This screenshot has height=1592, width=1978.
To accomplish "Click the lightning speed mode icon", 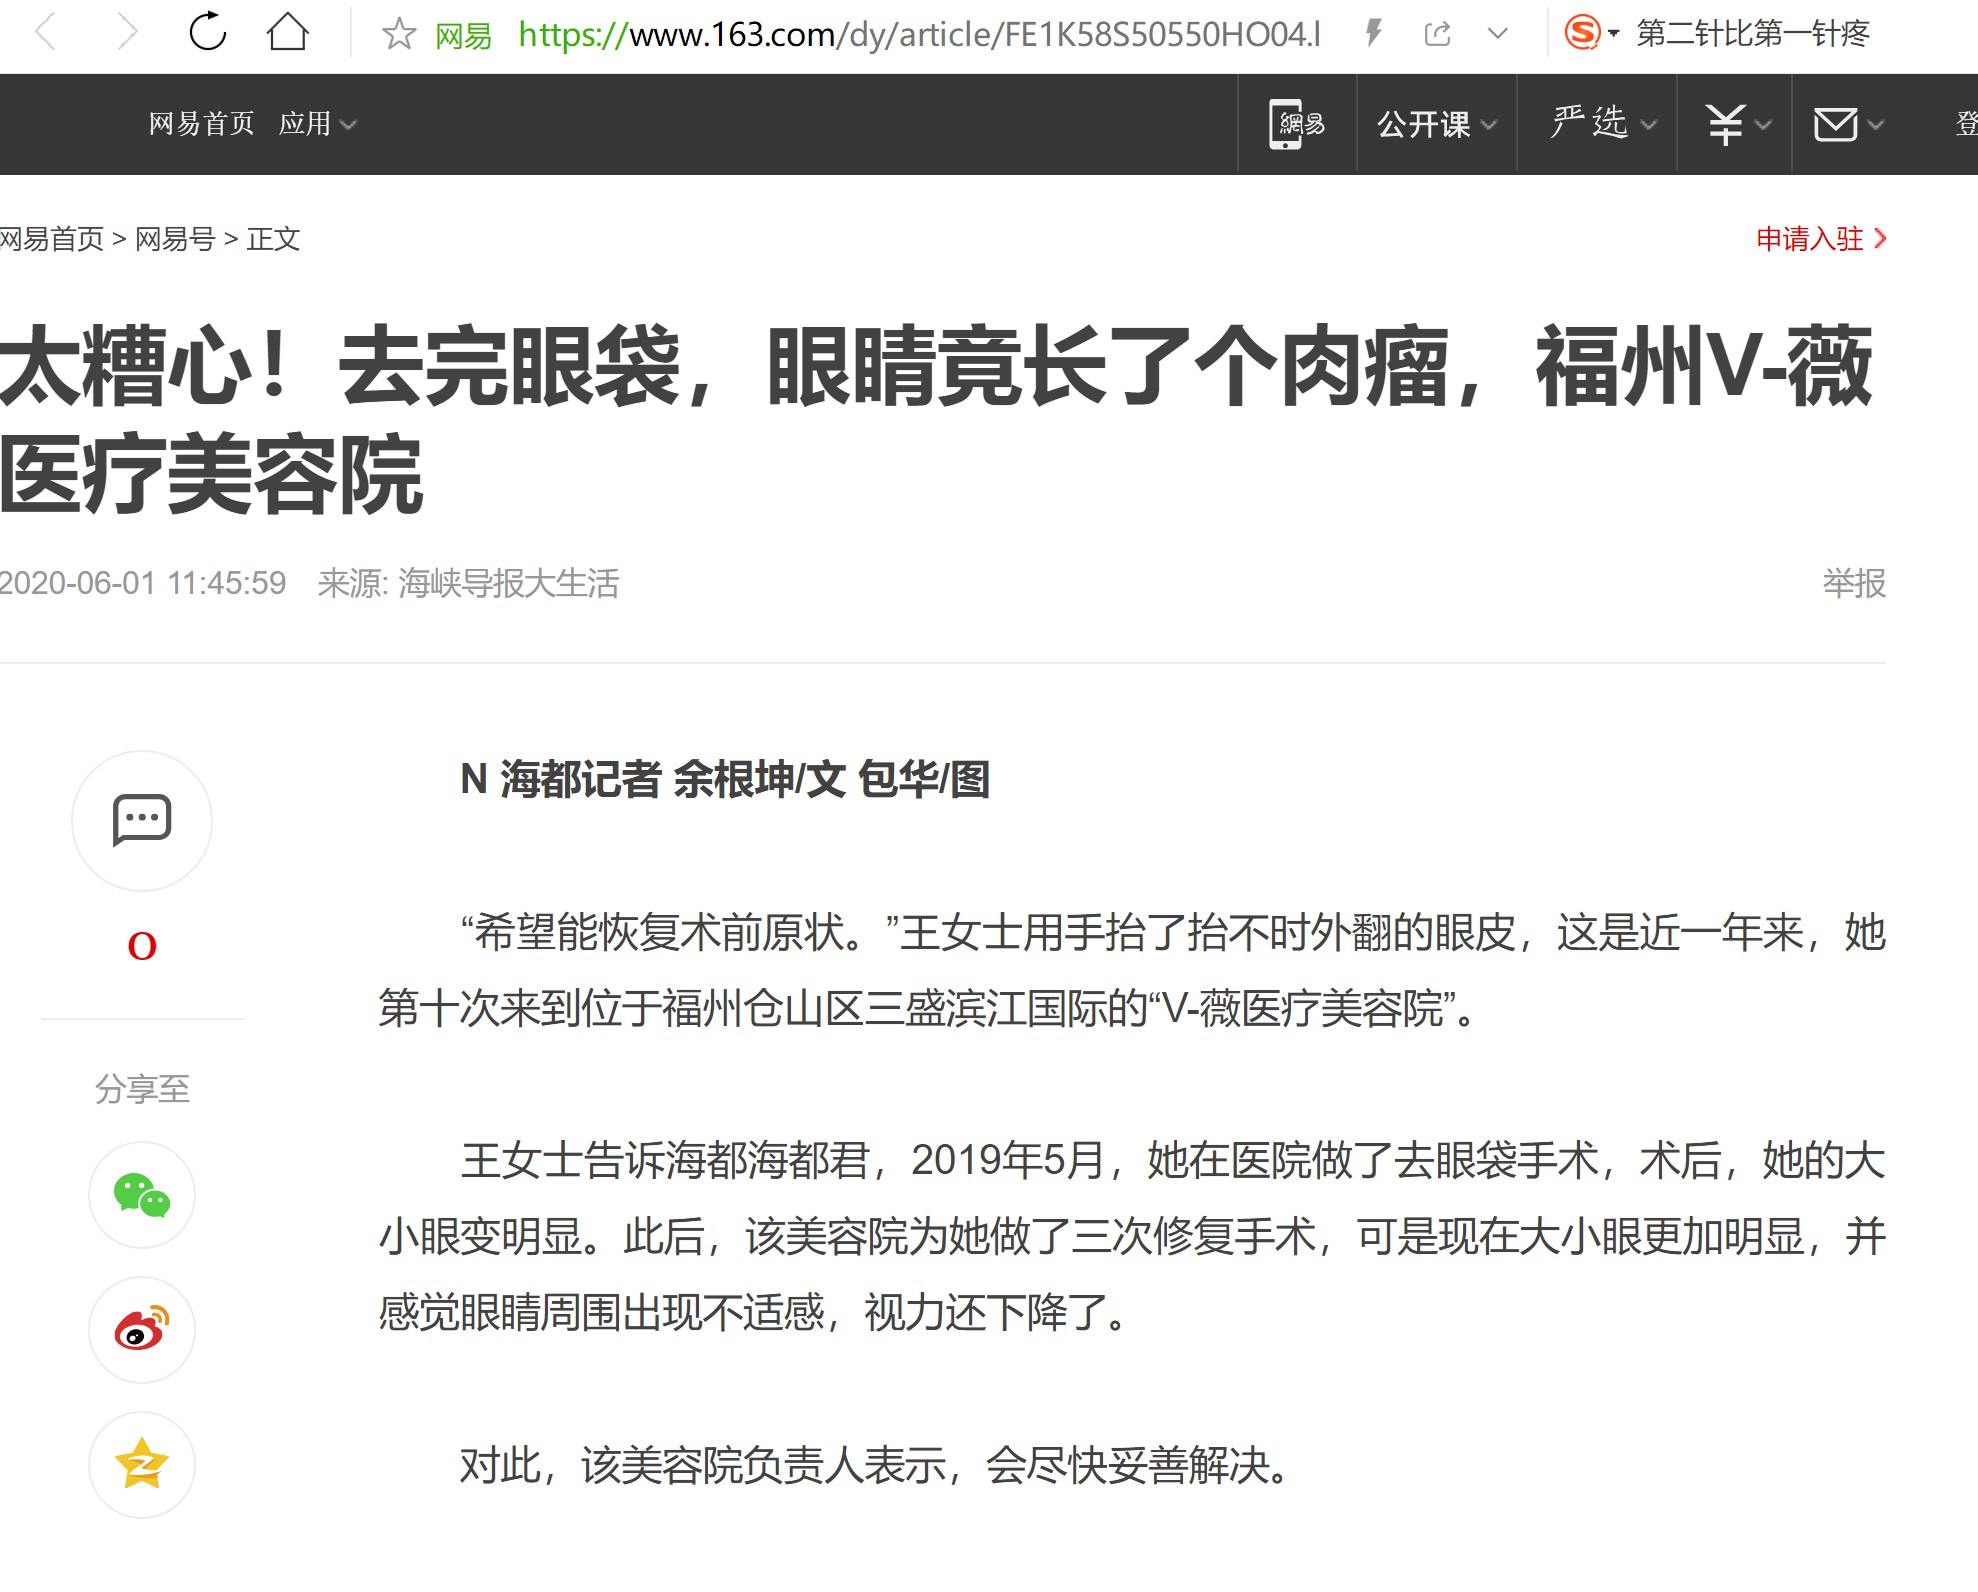I will [x=1374, y=34].
